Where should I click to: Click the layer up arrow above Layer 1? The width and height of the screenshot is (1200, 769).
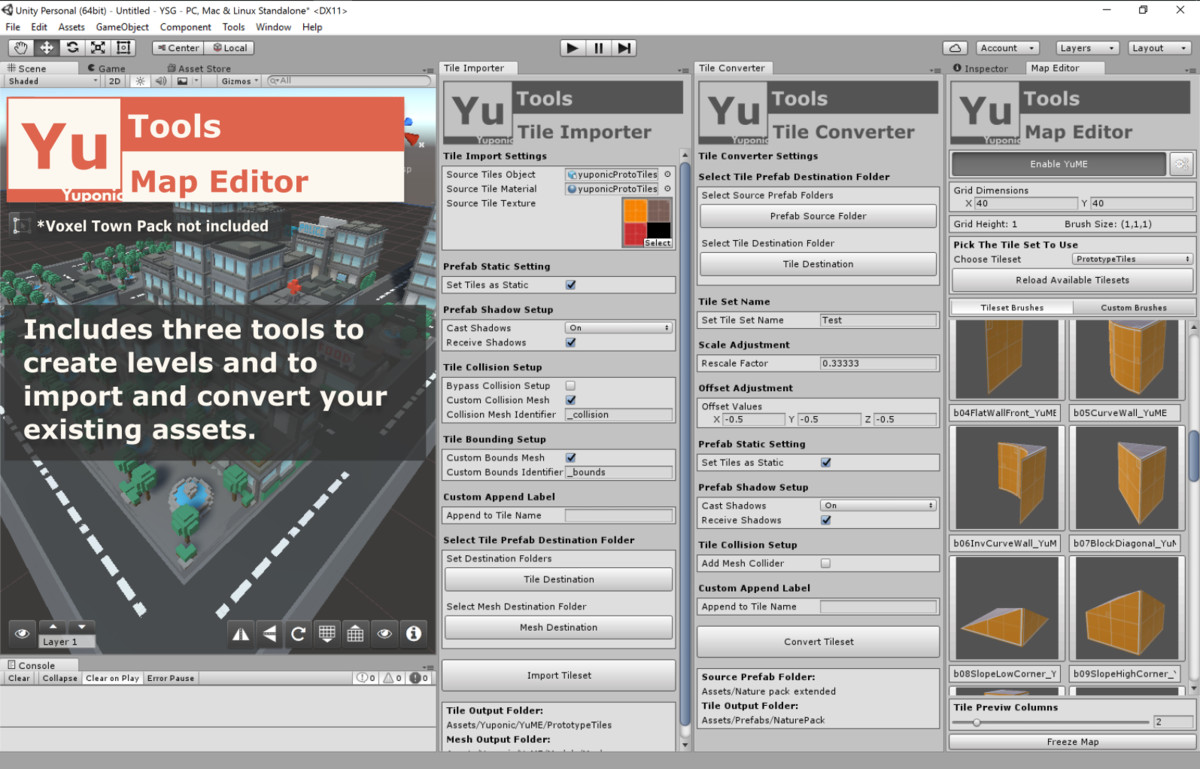(53, 627)
